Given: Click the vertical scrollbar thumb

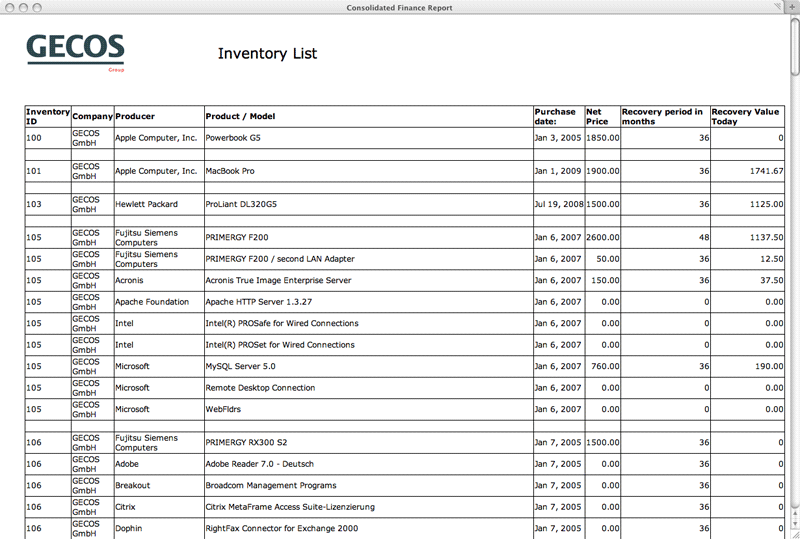Looking at the screenshot, I should [x=795, y=45].
